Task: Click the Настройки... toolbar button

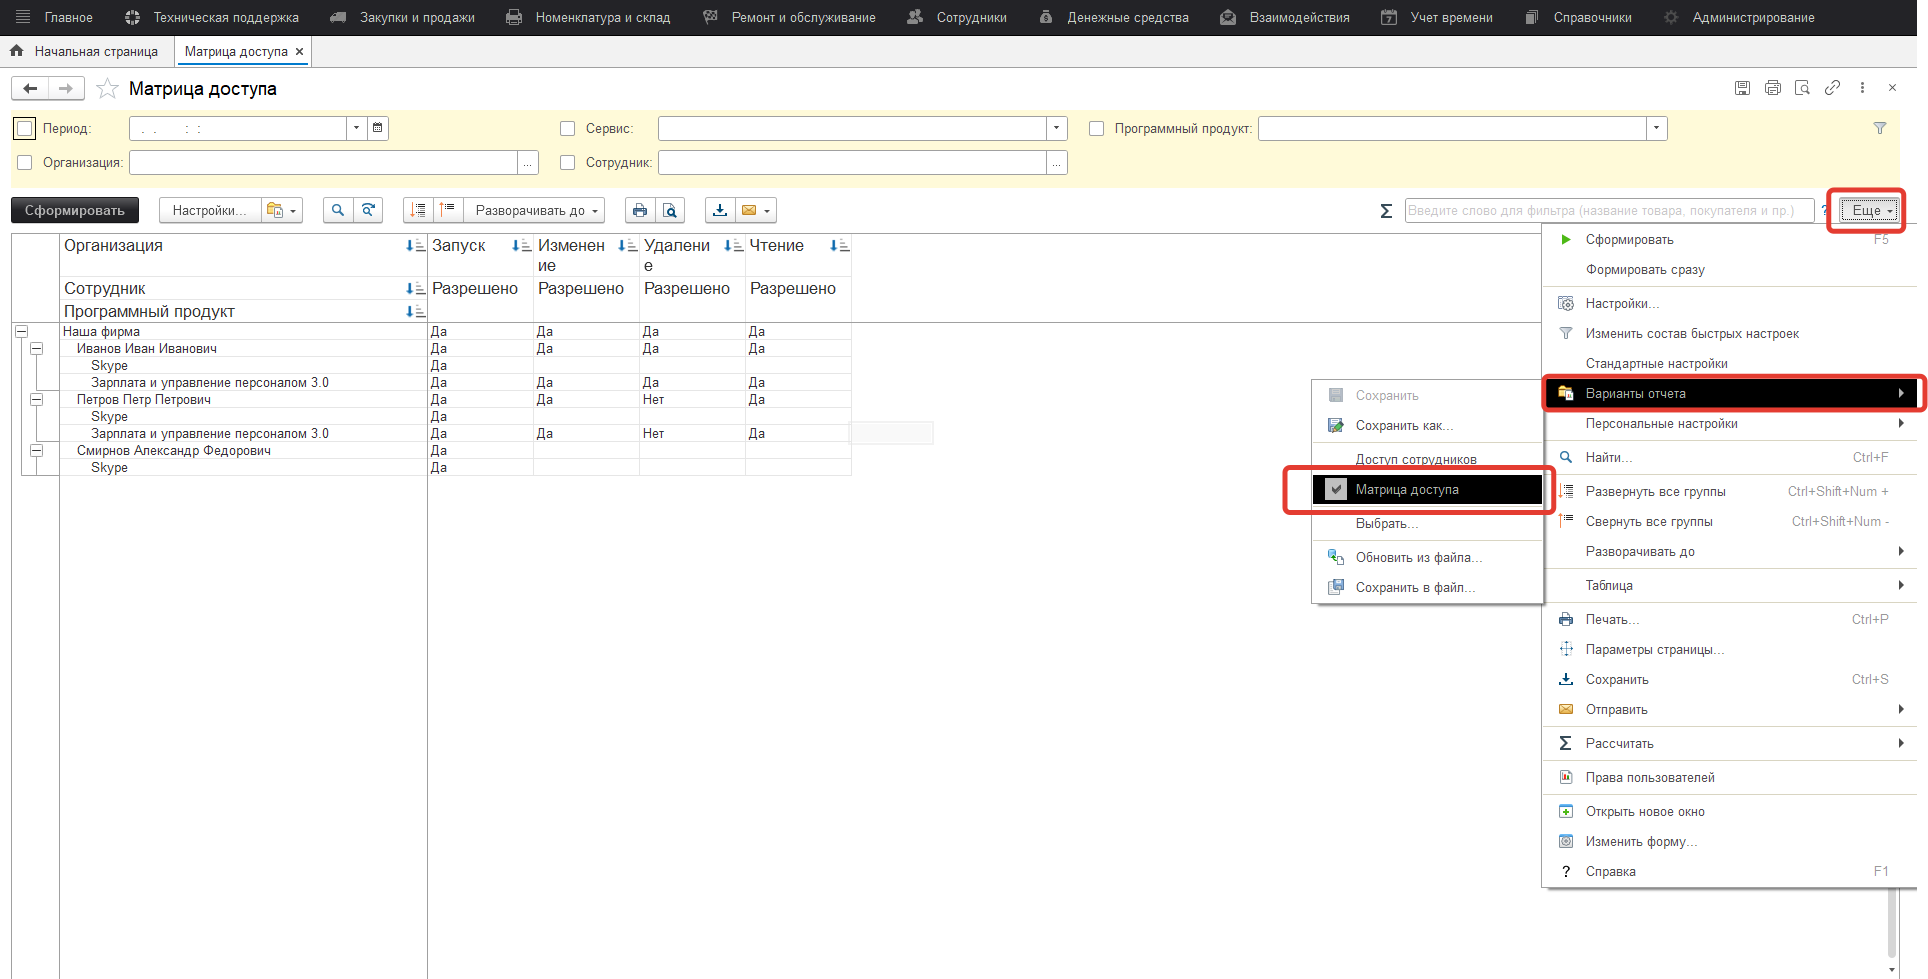Action: tap(209, 210)
